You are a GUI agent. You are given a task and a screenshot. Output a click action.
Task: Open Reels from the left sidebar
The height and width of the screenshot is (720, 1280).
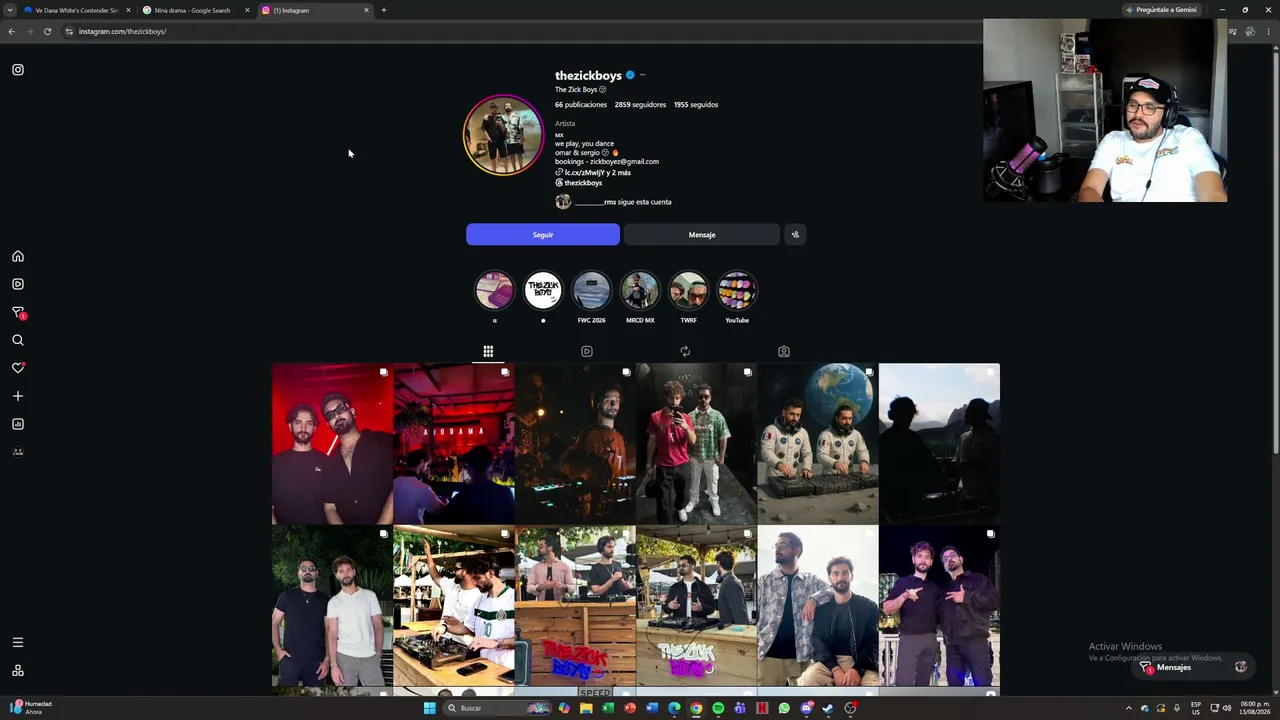(x=18, y=284)
